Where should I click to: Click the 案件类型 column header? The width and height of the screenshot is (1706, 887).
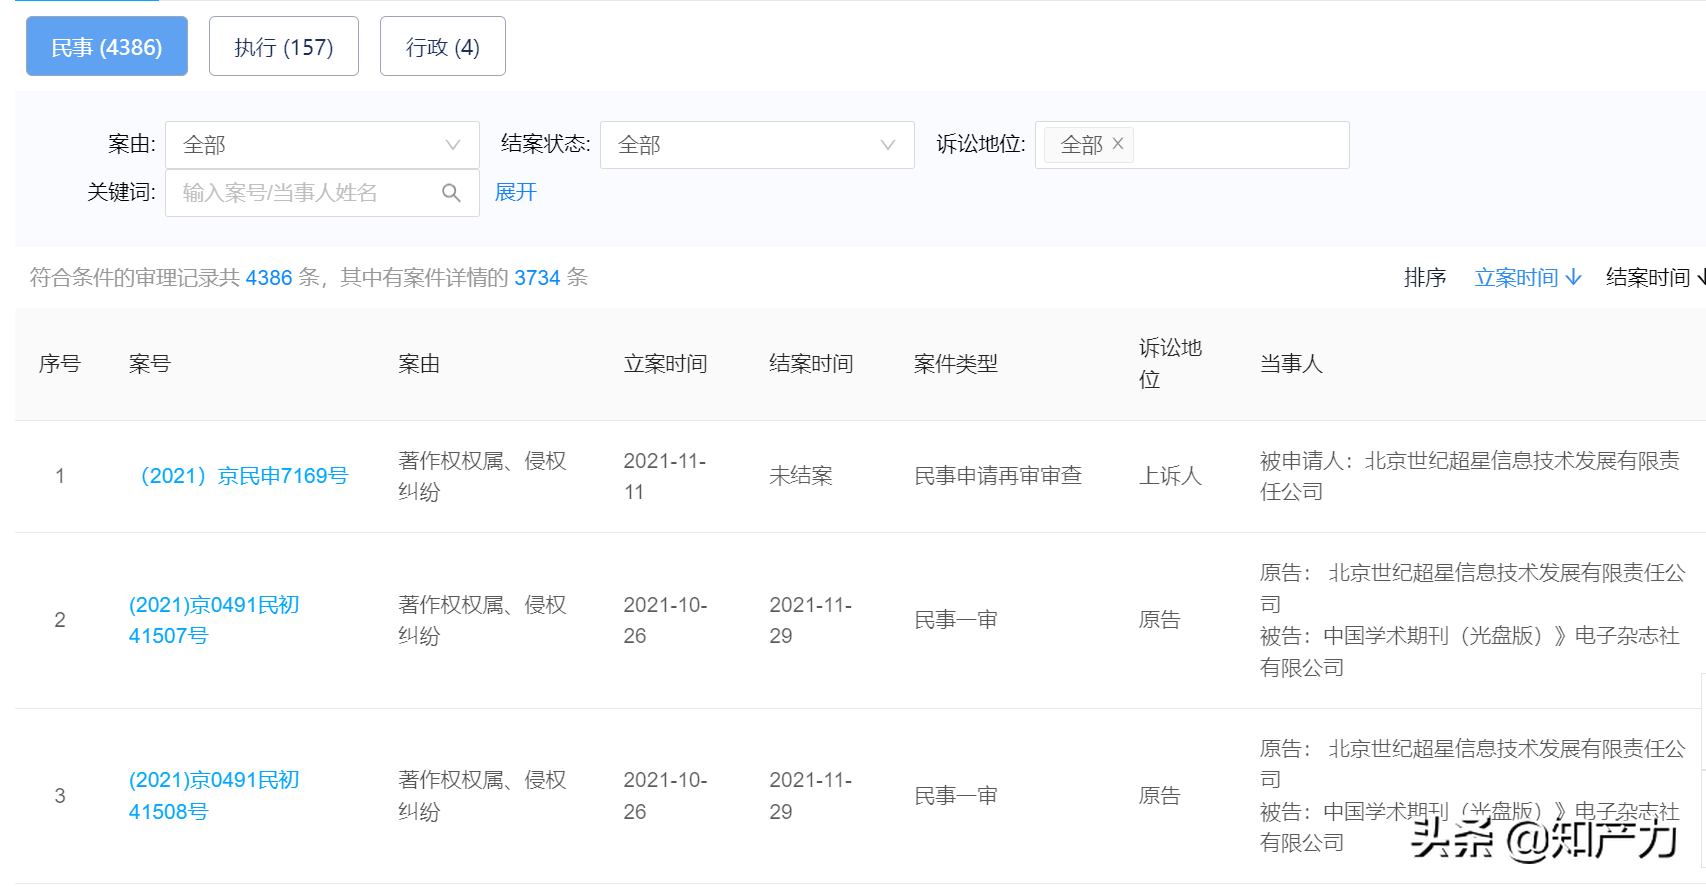pos(956,364)
